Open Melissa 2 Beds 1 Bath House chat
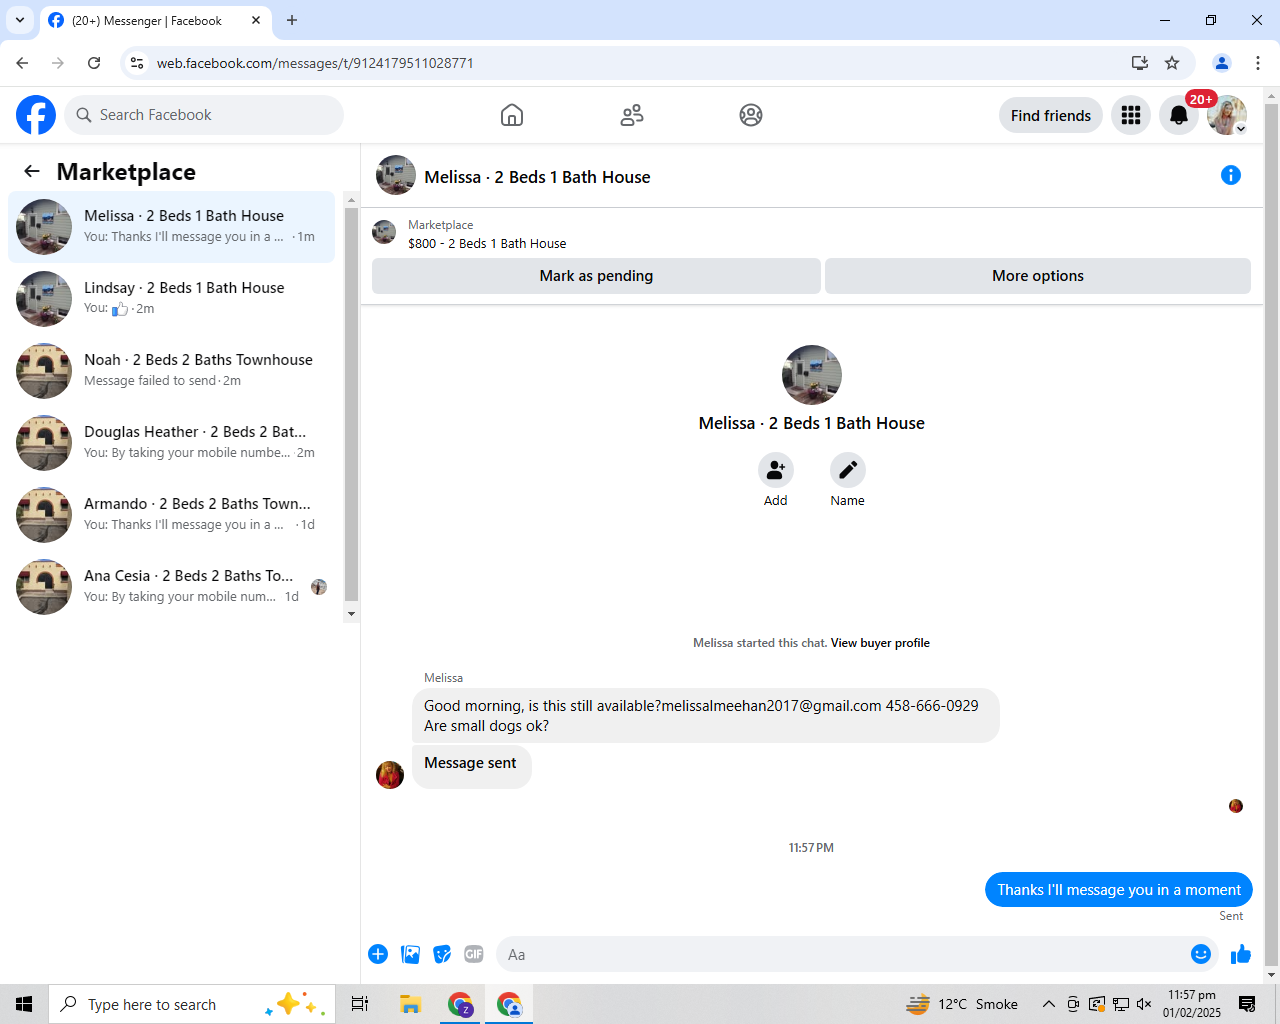This screenshot has height=1024, width=1280. click(x=172, y=227)
